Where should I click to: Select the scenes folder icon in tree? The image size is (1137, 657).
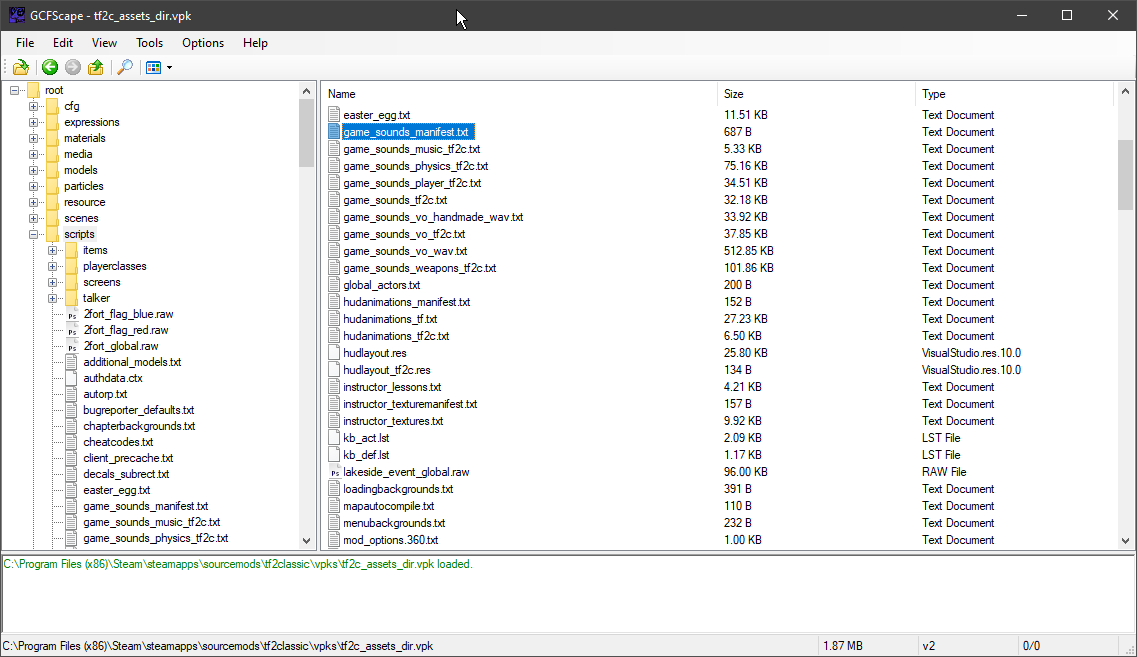[52, 218]
